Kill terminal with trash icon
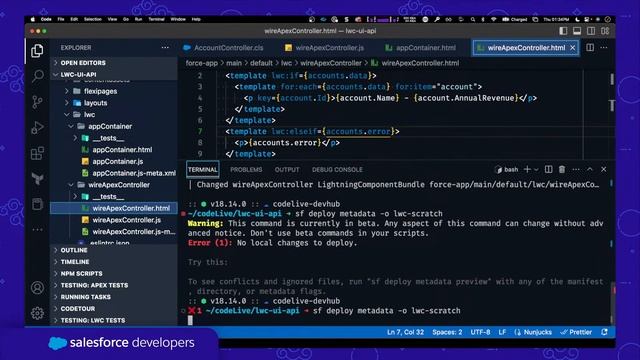640x360 pixels. pyautogui.click(x=562, y=169)
